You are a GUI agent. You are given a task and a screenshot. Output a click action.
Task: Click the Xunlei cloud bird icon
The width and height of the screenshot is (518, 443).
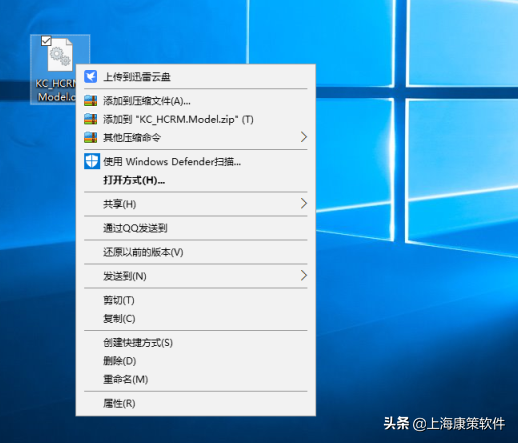tap(90, 77)
